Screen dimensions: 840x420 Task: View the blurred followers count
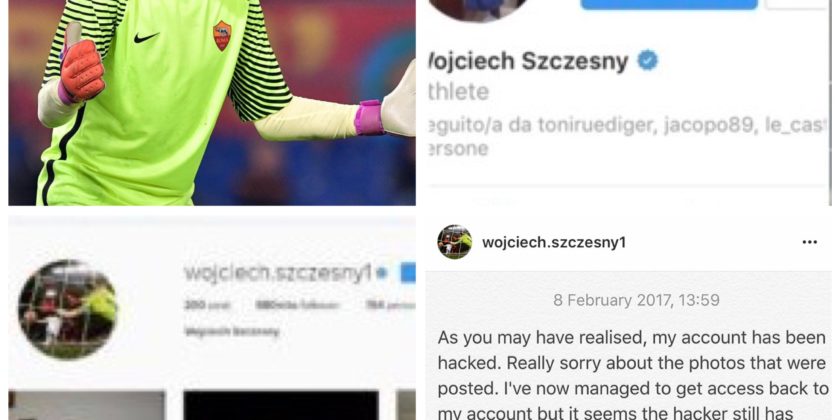pyautogui.click(x=297, y=305)
